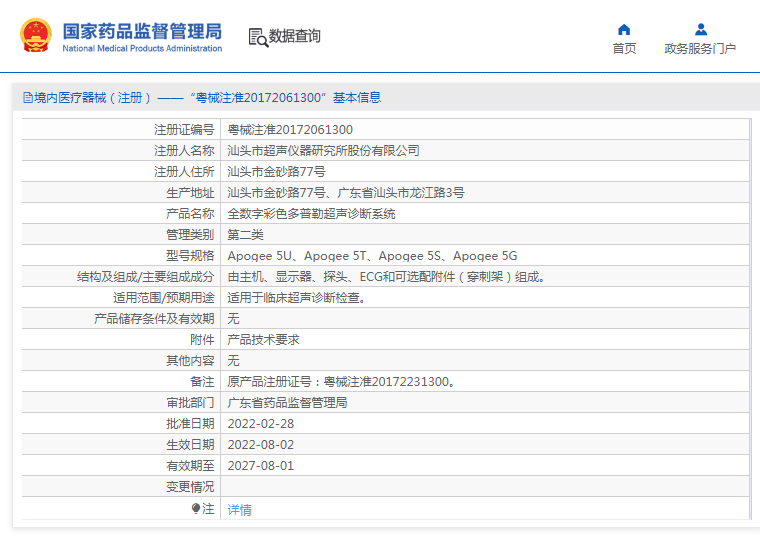Click registrant name 汕头市超声仪器研究所股份有限公司

[323, 151]
